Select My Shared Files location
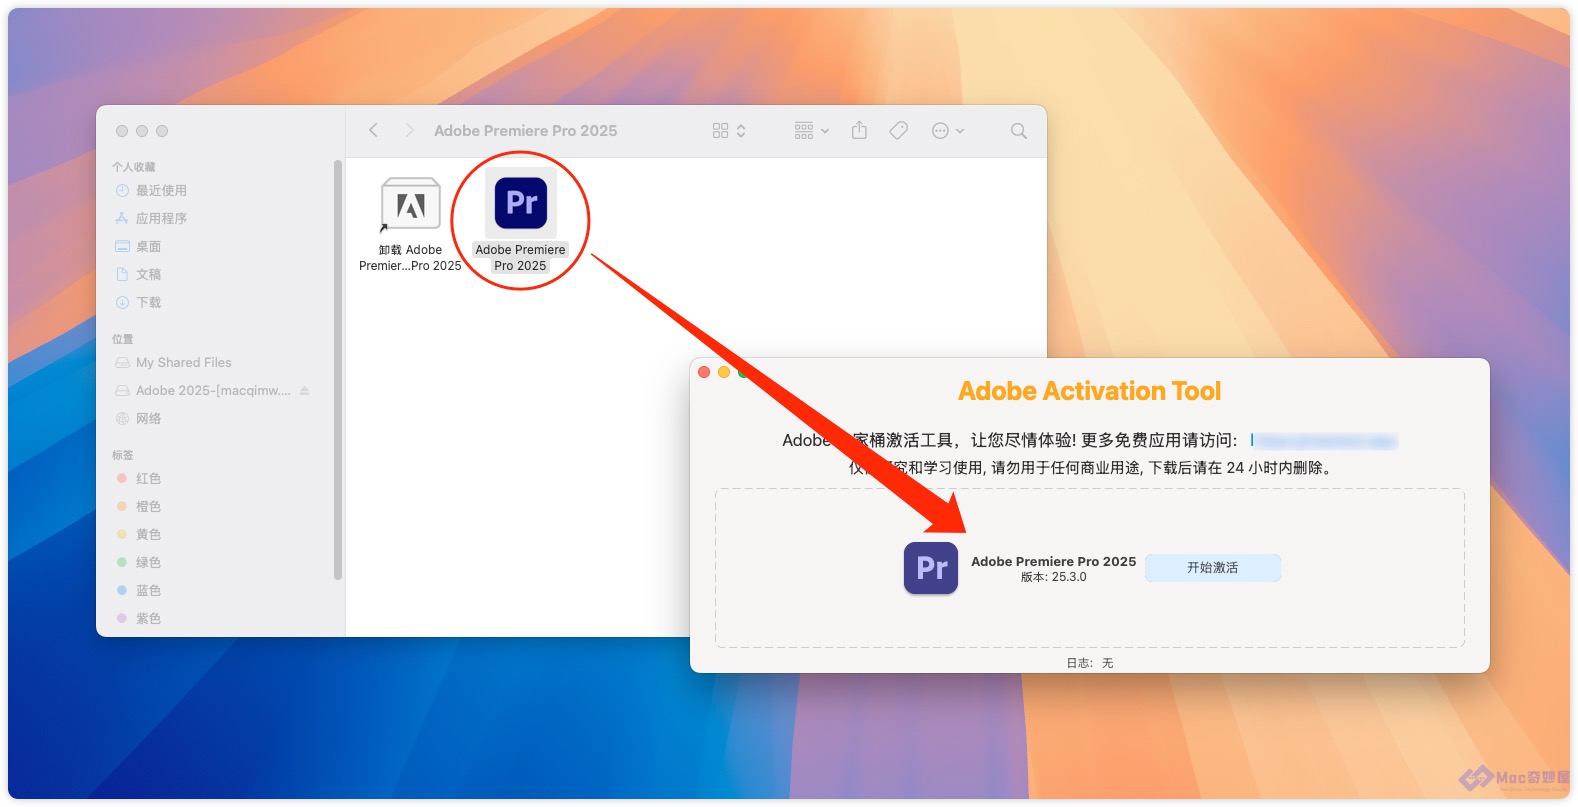The width and height of the screenshot is (1578, 807). tap(183, 362)
